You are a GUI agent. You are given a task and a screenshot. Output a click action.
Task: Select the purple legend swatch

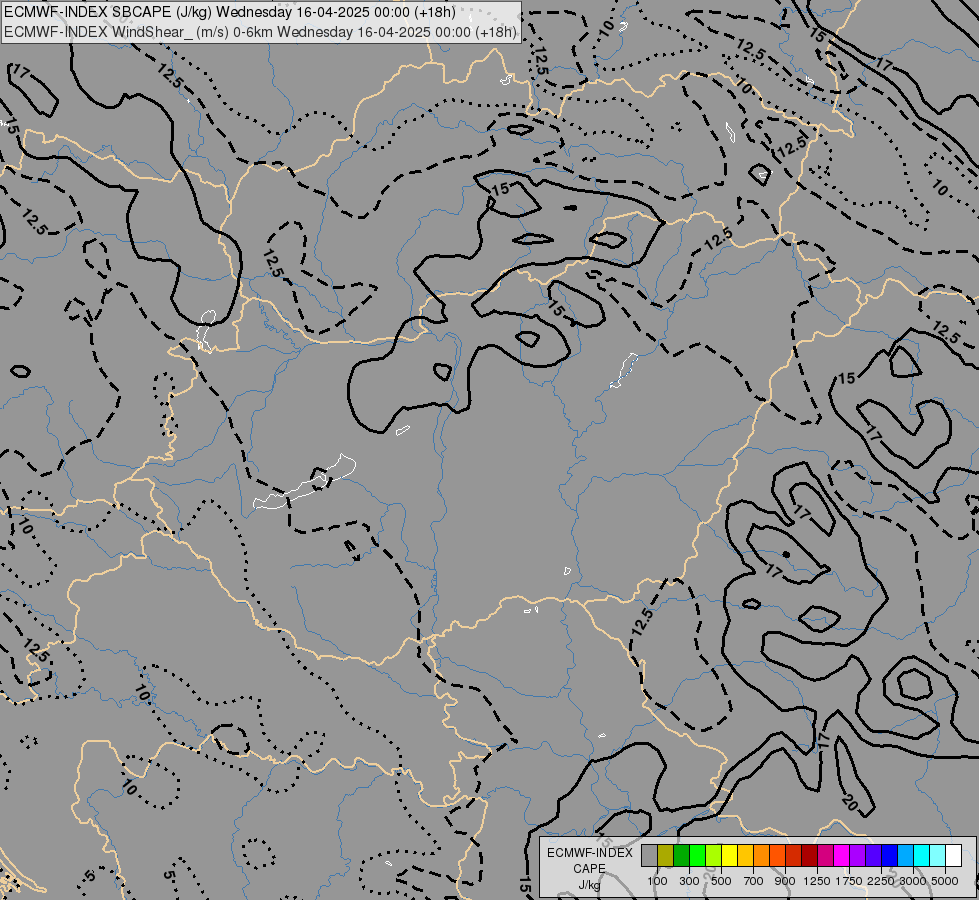(x=857, y=855)
